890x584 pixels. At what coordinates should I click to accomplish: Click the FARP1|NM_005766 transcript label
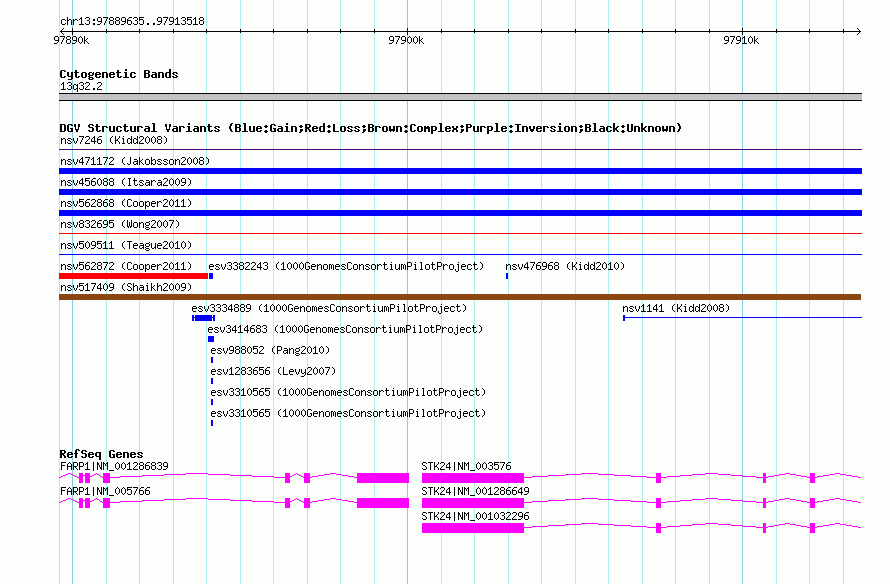(x=105, y=491)
